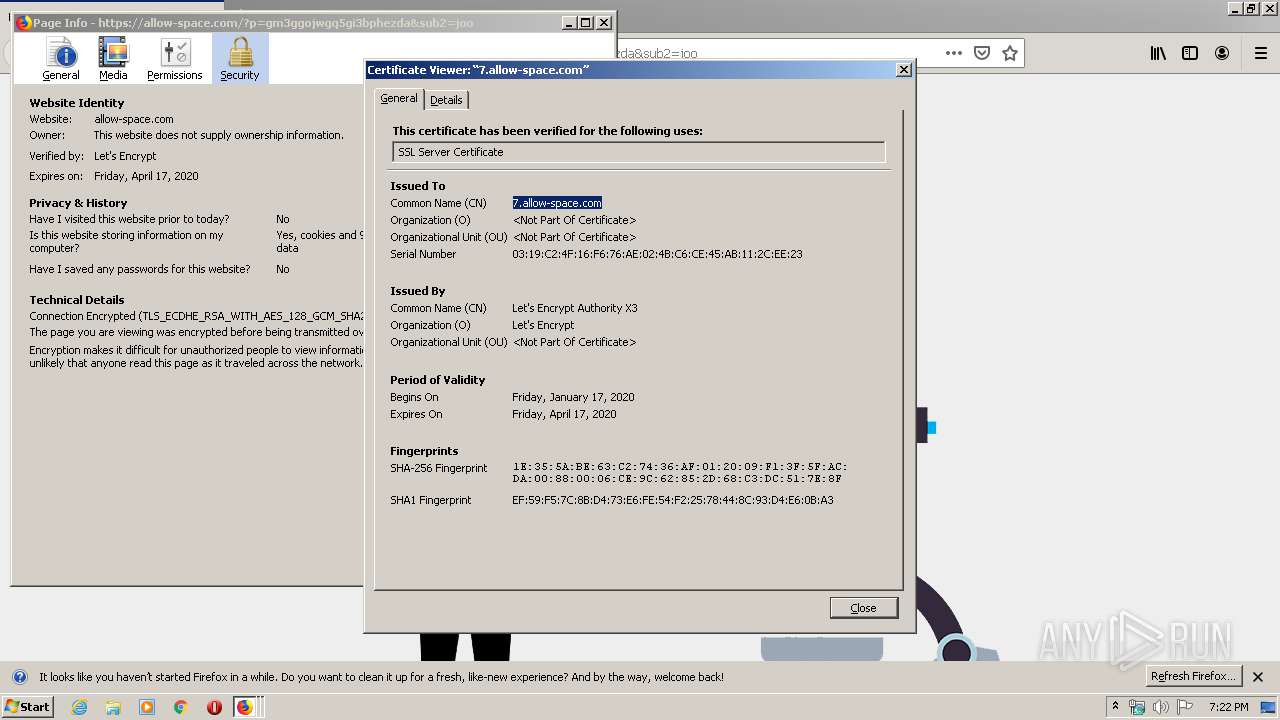
Task: Click the SSL Server Certificate uses field
Action: pos(639,152)
